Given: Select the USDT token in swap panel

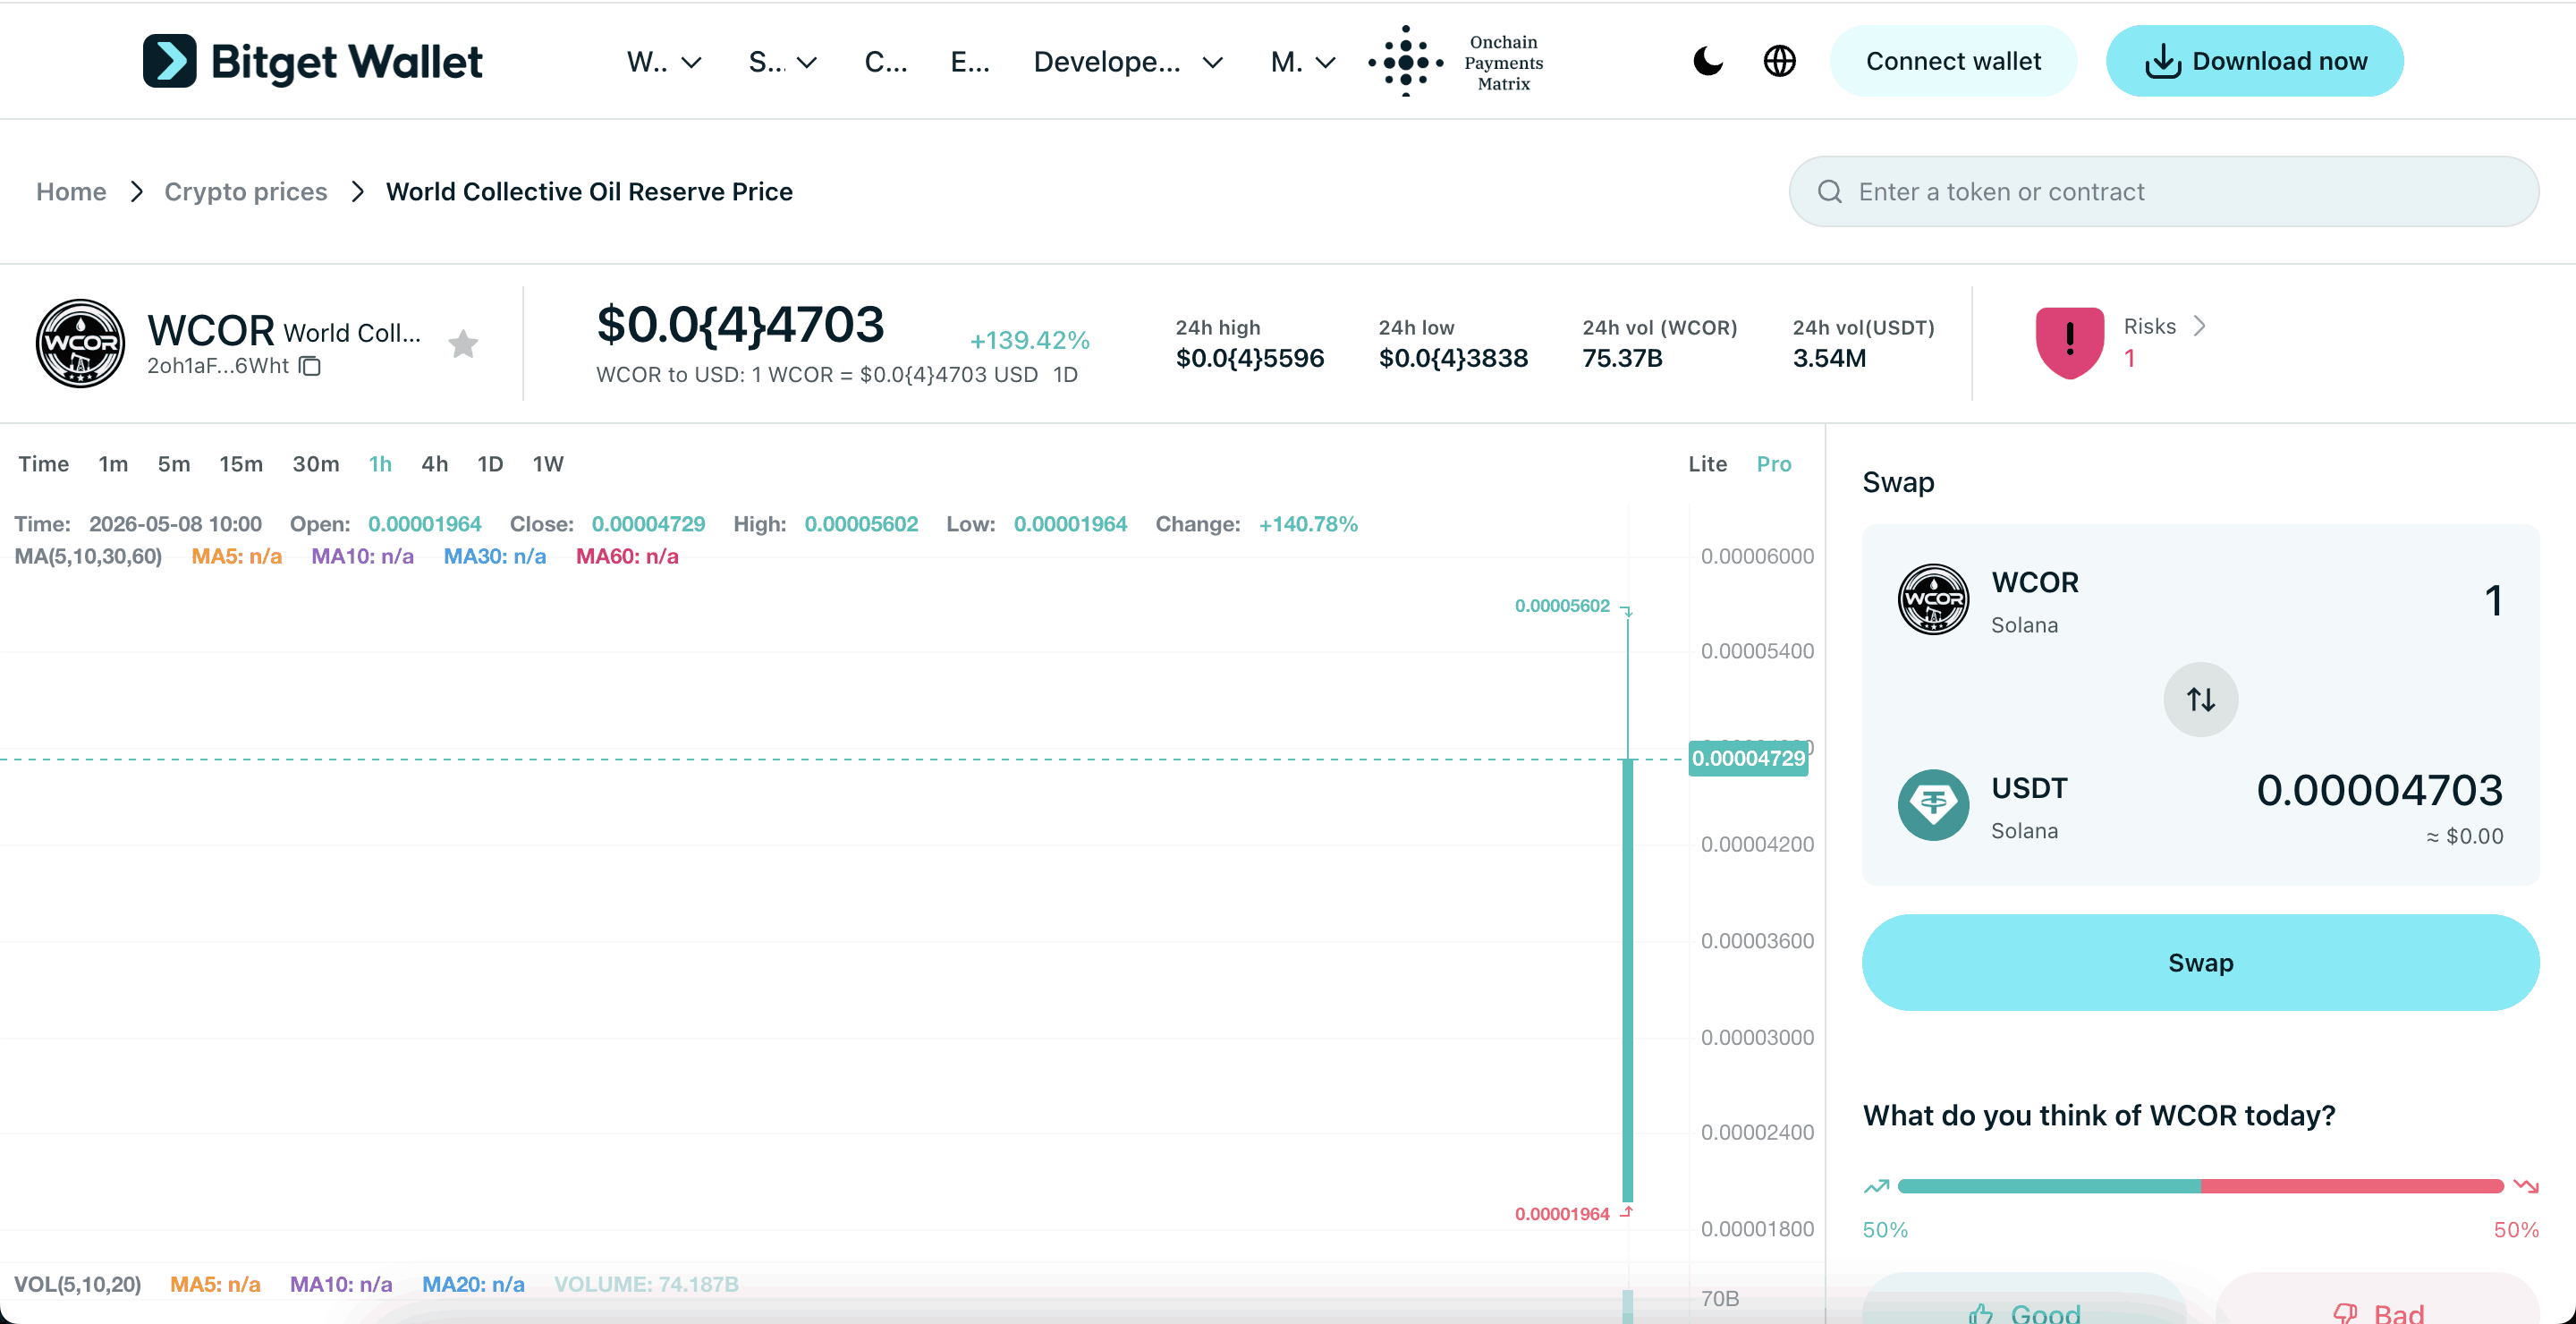Looking at the screenshot, I should tap(1982, 806).
